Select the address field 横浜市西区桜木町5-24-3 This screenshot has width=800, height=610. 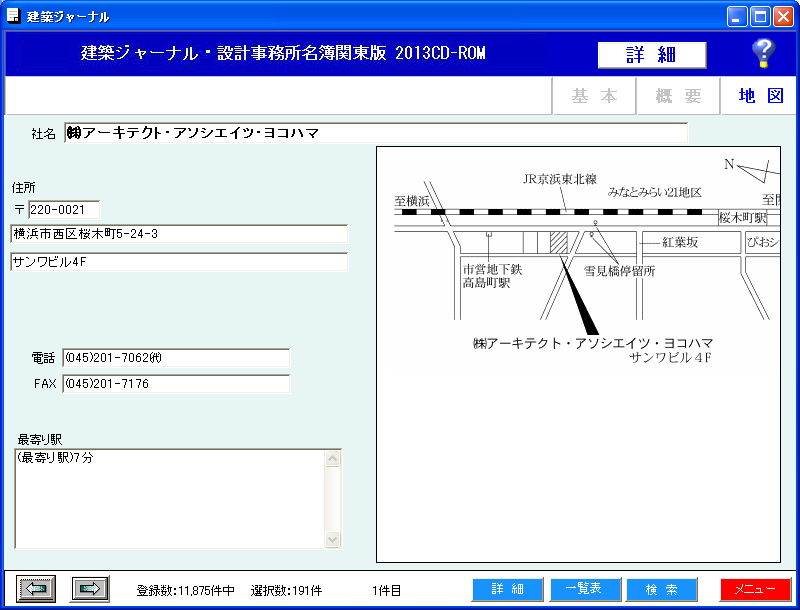click(179, 234)
